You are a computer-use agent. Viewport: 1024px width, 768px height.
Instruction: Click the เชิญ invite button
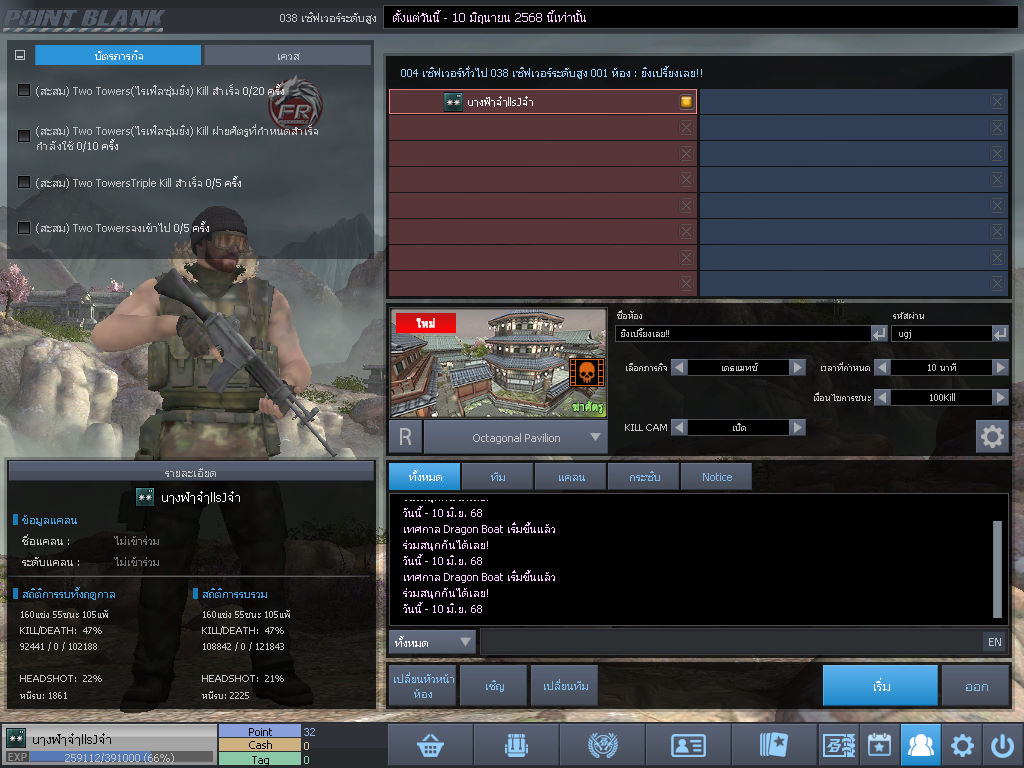[494, 686]
